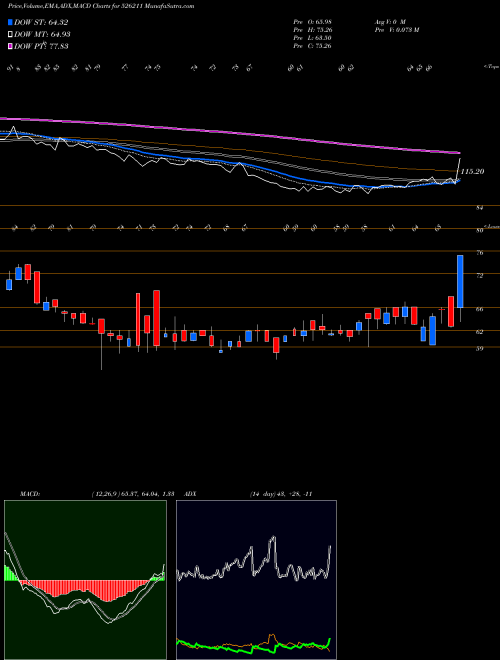Click the 84 price axis label
This screenshot has width=500, height=660.
click(479, 208)
